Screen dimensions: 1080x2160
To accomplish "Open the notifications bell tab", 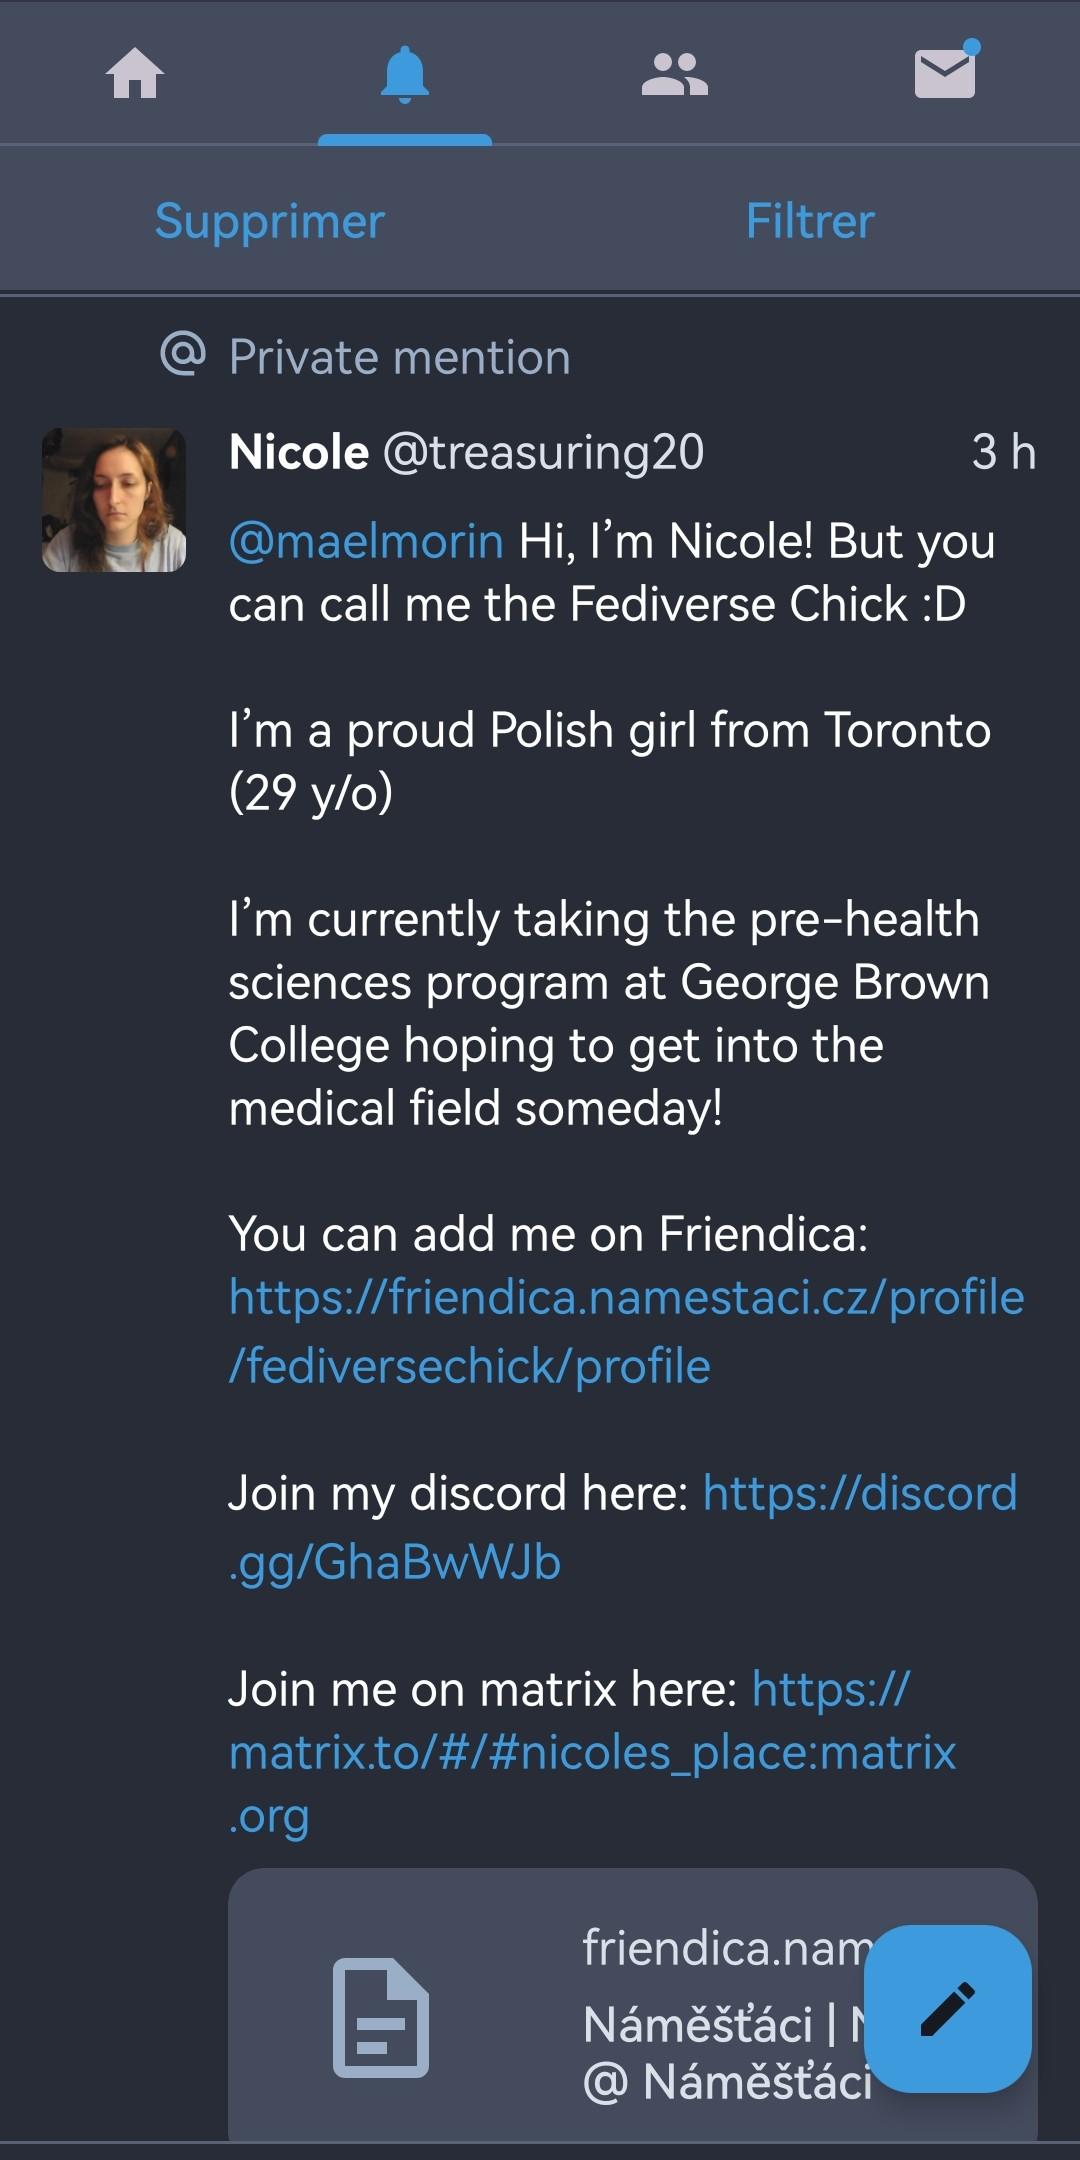I will 405,74.
